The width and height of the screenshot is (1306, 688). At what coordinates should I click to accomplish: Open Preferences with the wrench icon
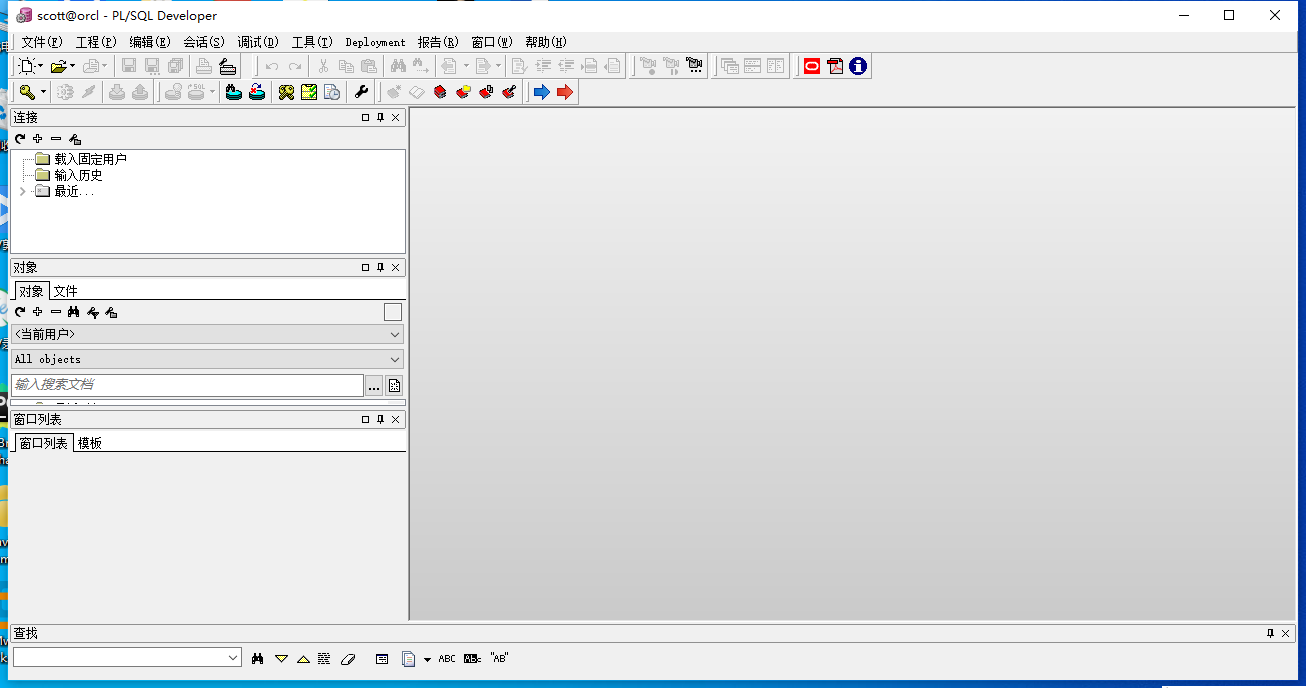(362, 93)
